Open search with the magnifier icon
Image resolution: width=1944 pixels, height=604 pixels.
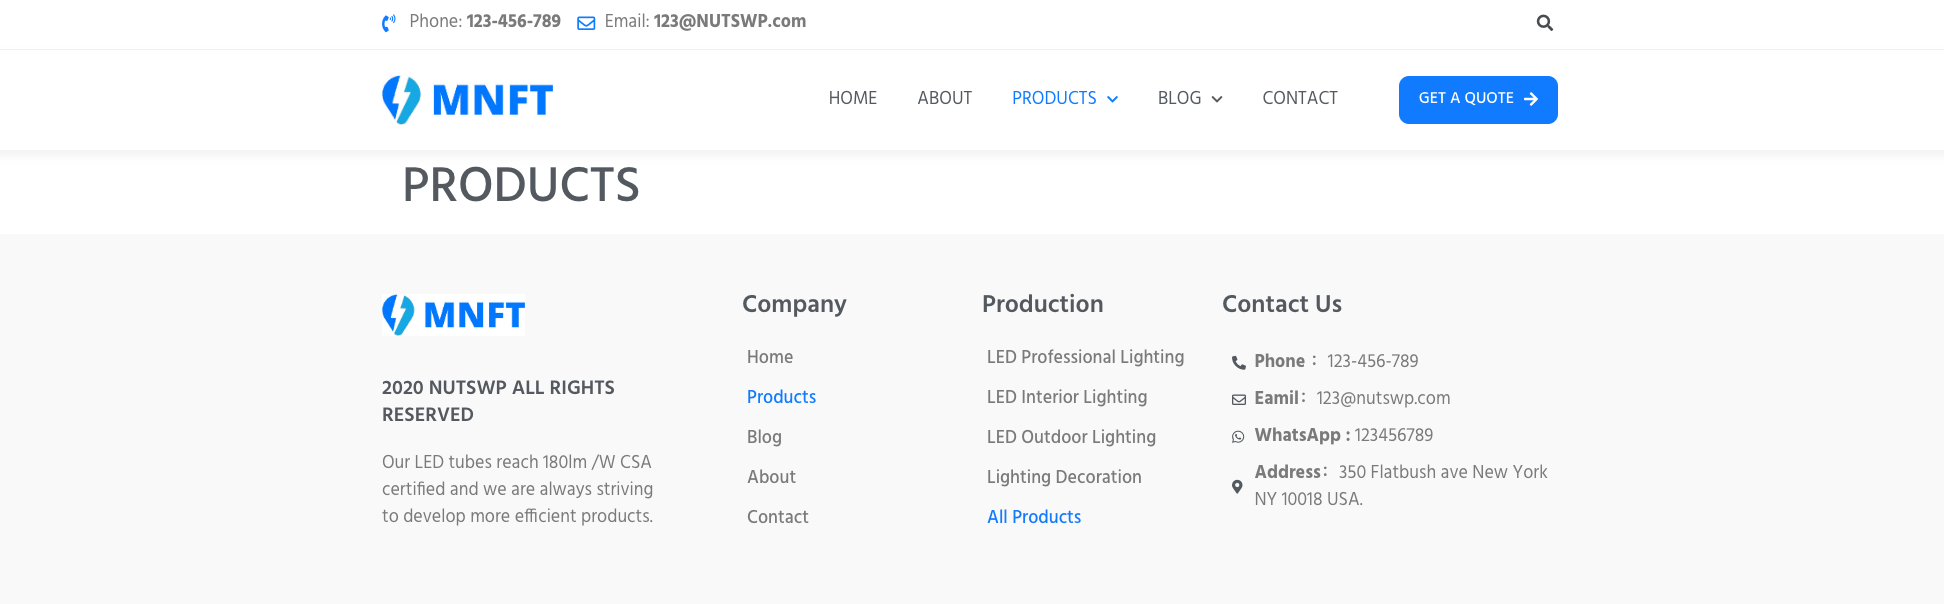tap(1544, 22)
